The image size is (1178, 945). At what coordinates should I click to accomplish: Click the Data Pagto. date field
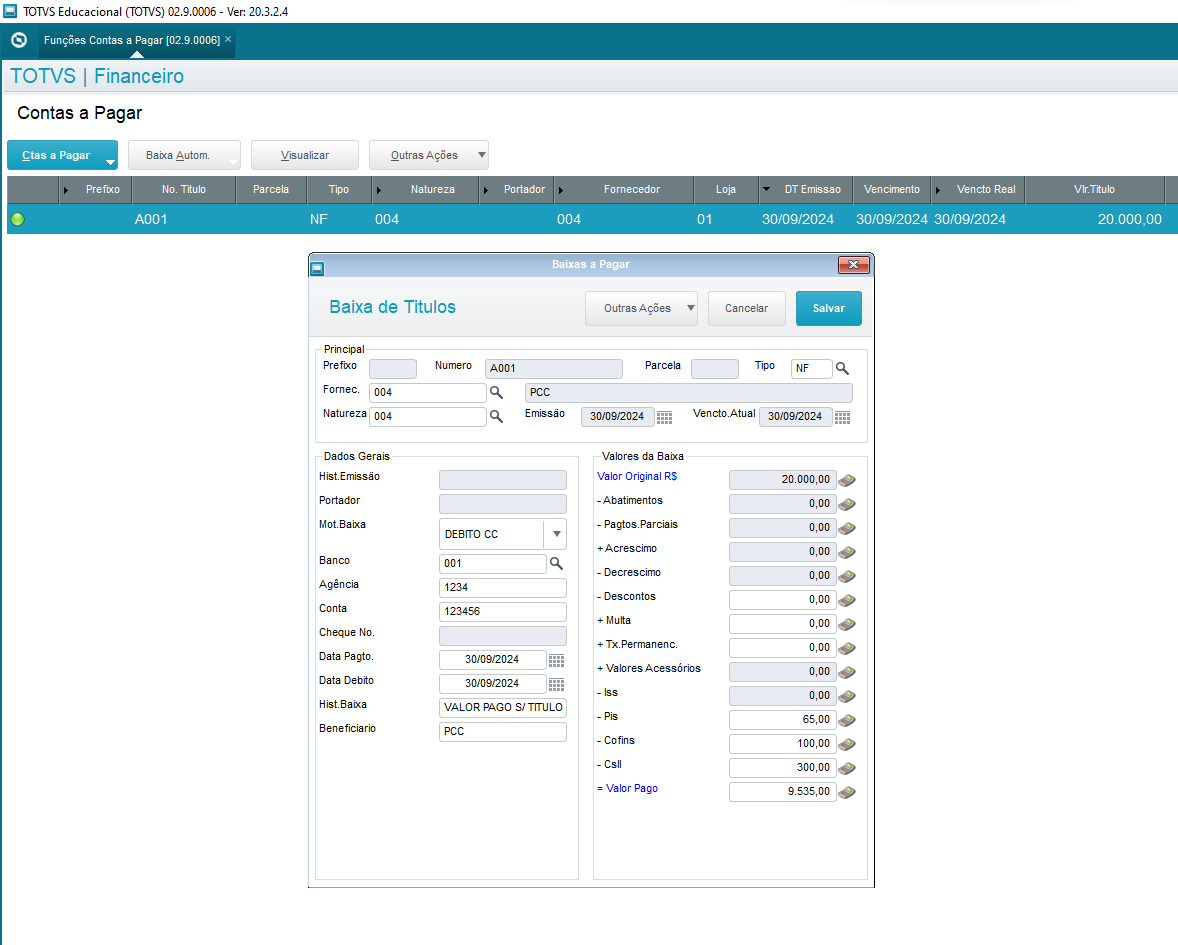coord(492,660)
